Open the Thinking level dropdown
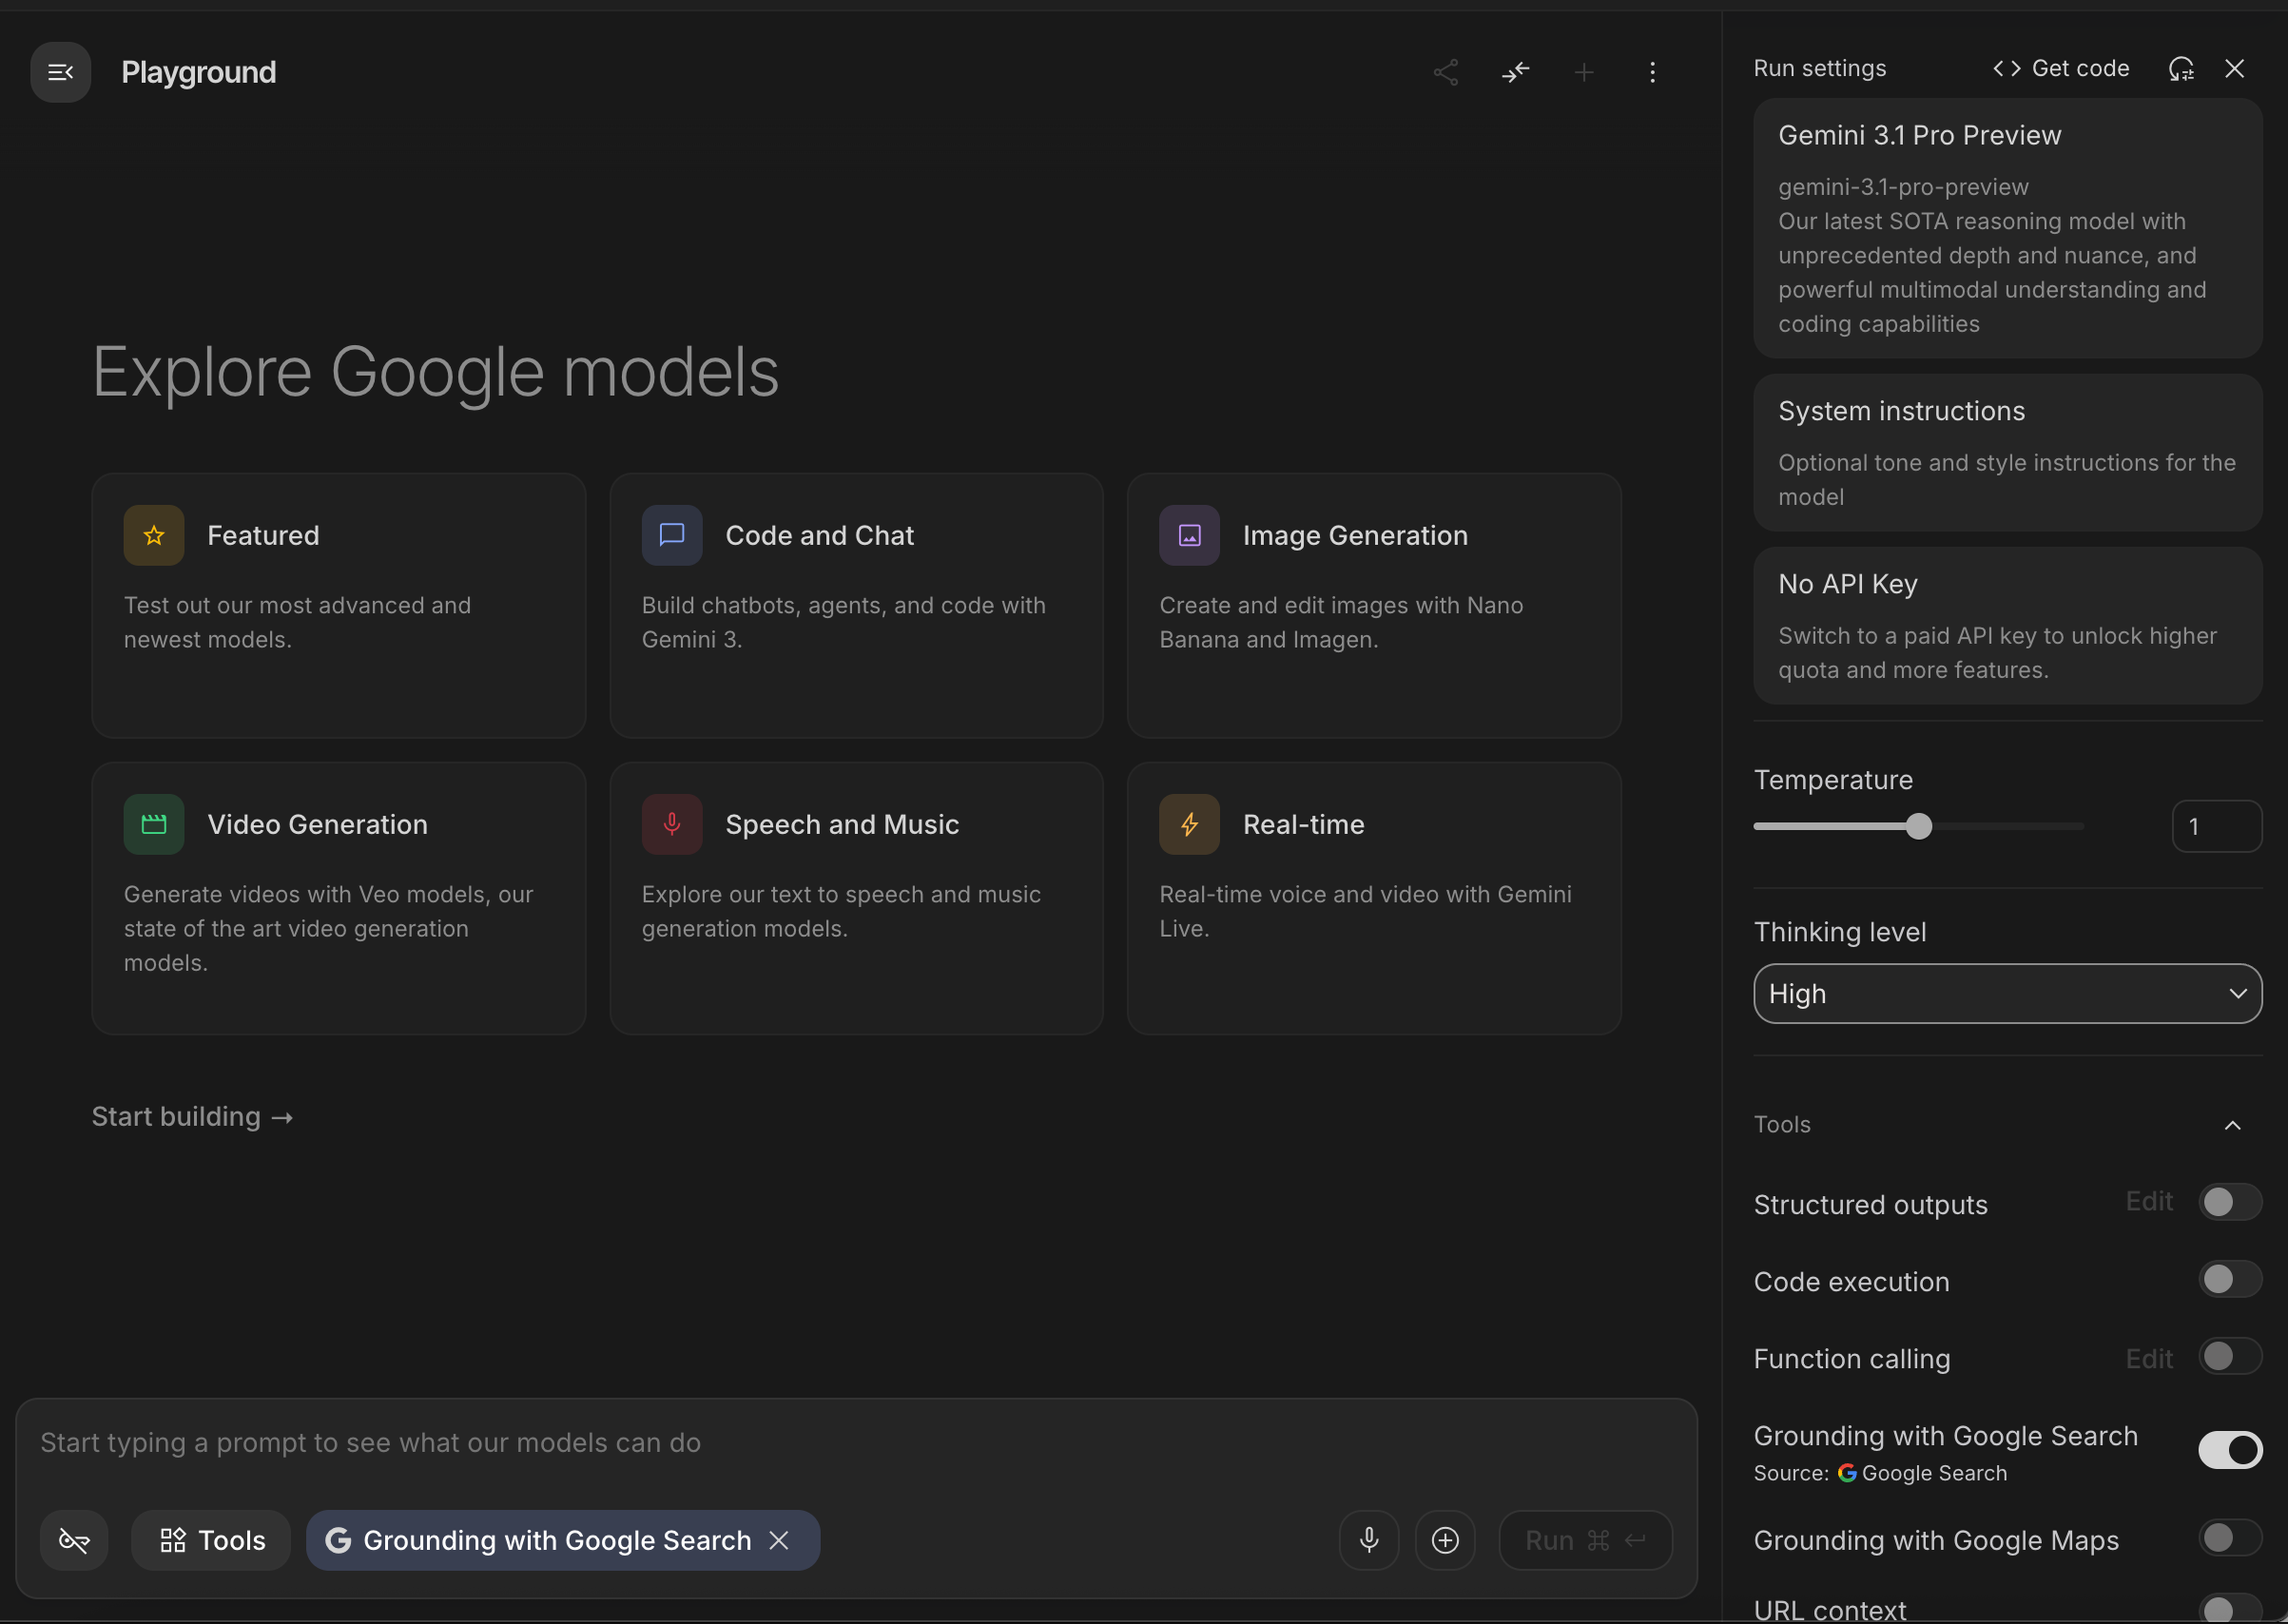2288x1624 pixels. click(x=2007, y=994)
